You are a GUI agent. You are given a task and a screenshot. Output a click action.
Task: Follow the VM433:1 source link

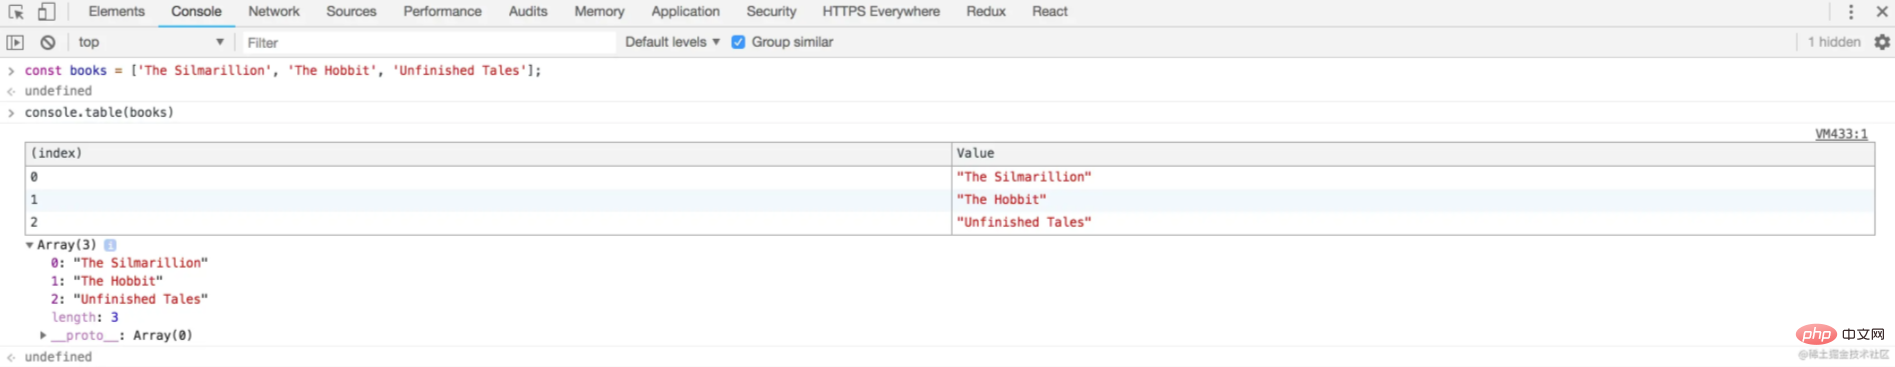pos(1841,134)
